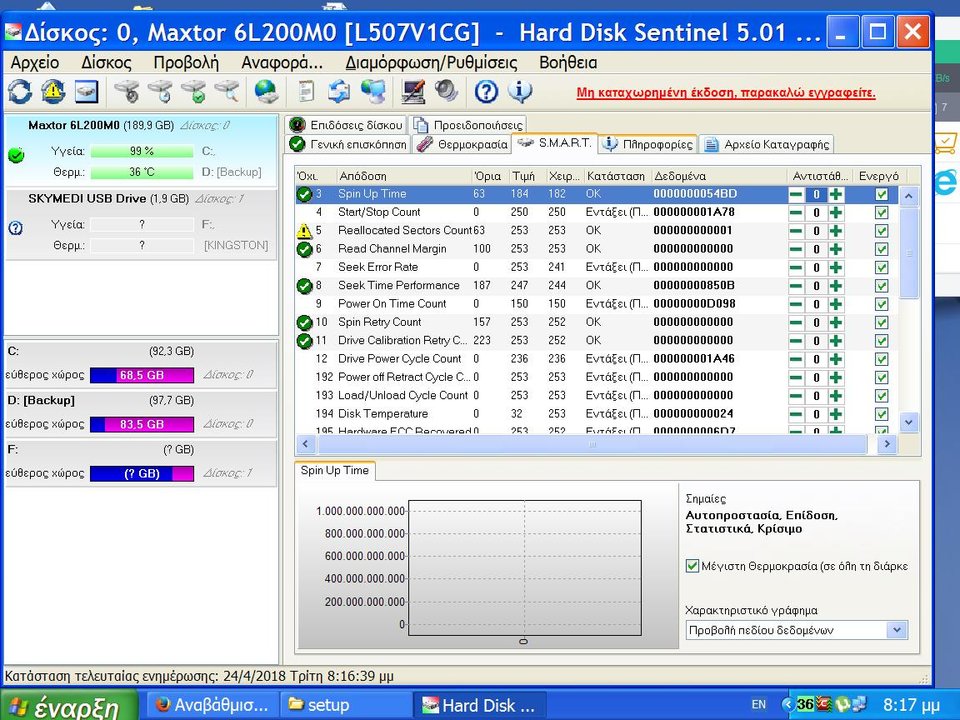Toggle the Ενεργό checkbox for Spin Retry Count
Viewport: 960px width, 720px height.
click(x=881, y=323)
